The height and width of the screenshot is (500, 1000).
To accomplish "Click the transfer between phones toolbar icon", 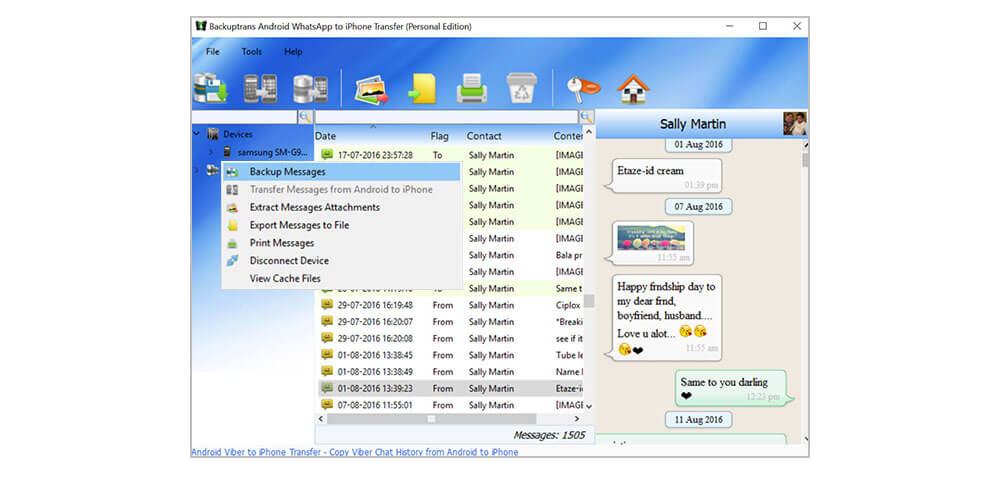I will [260, 89].
